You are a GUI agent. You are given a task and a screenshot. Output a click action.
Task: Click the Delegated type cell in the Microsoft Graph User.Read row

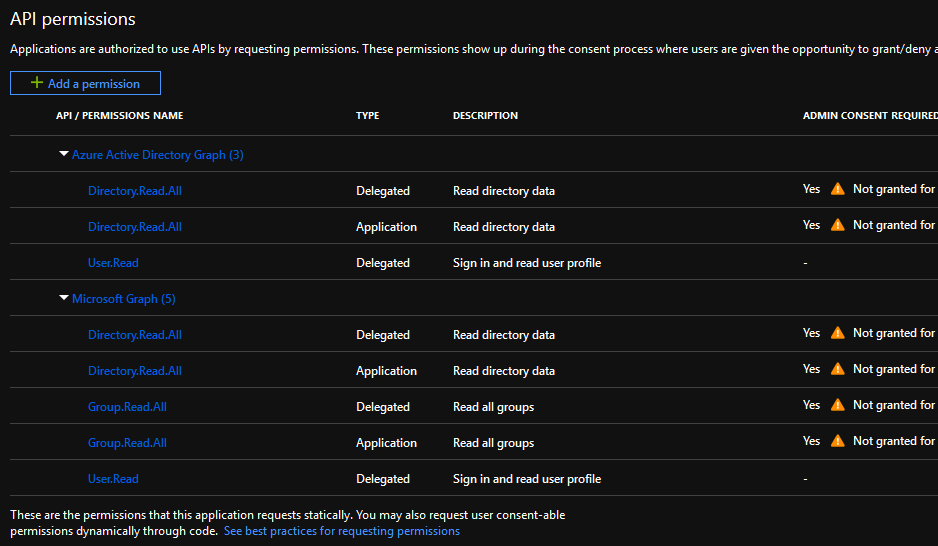coord(383,478)
